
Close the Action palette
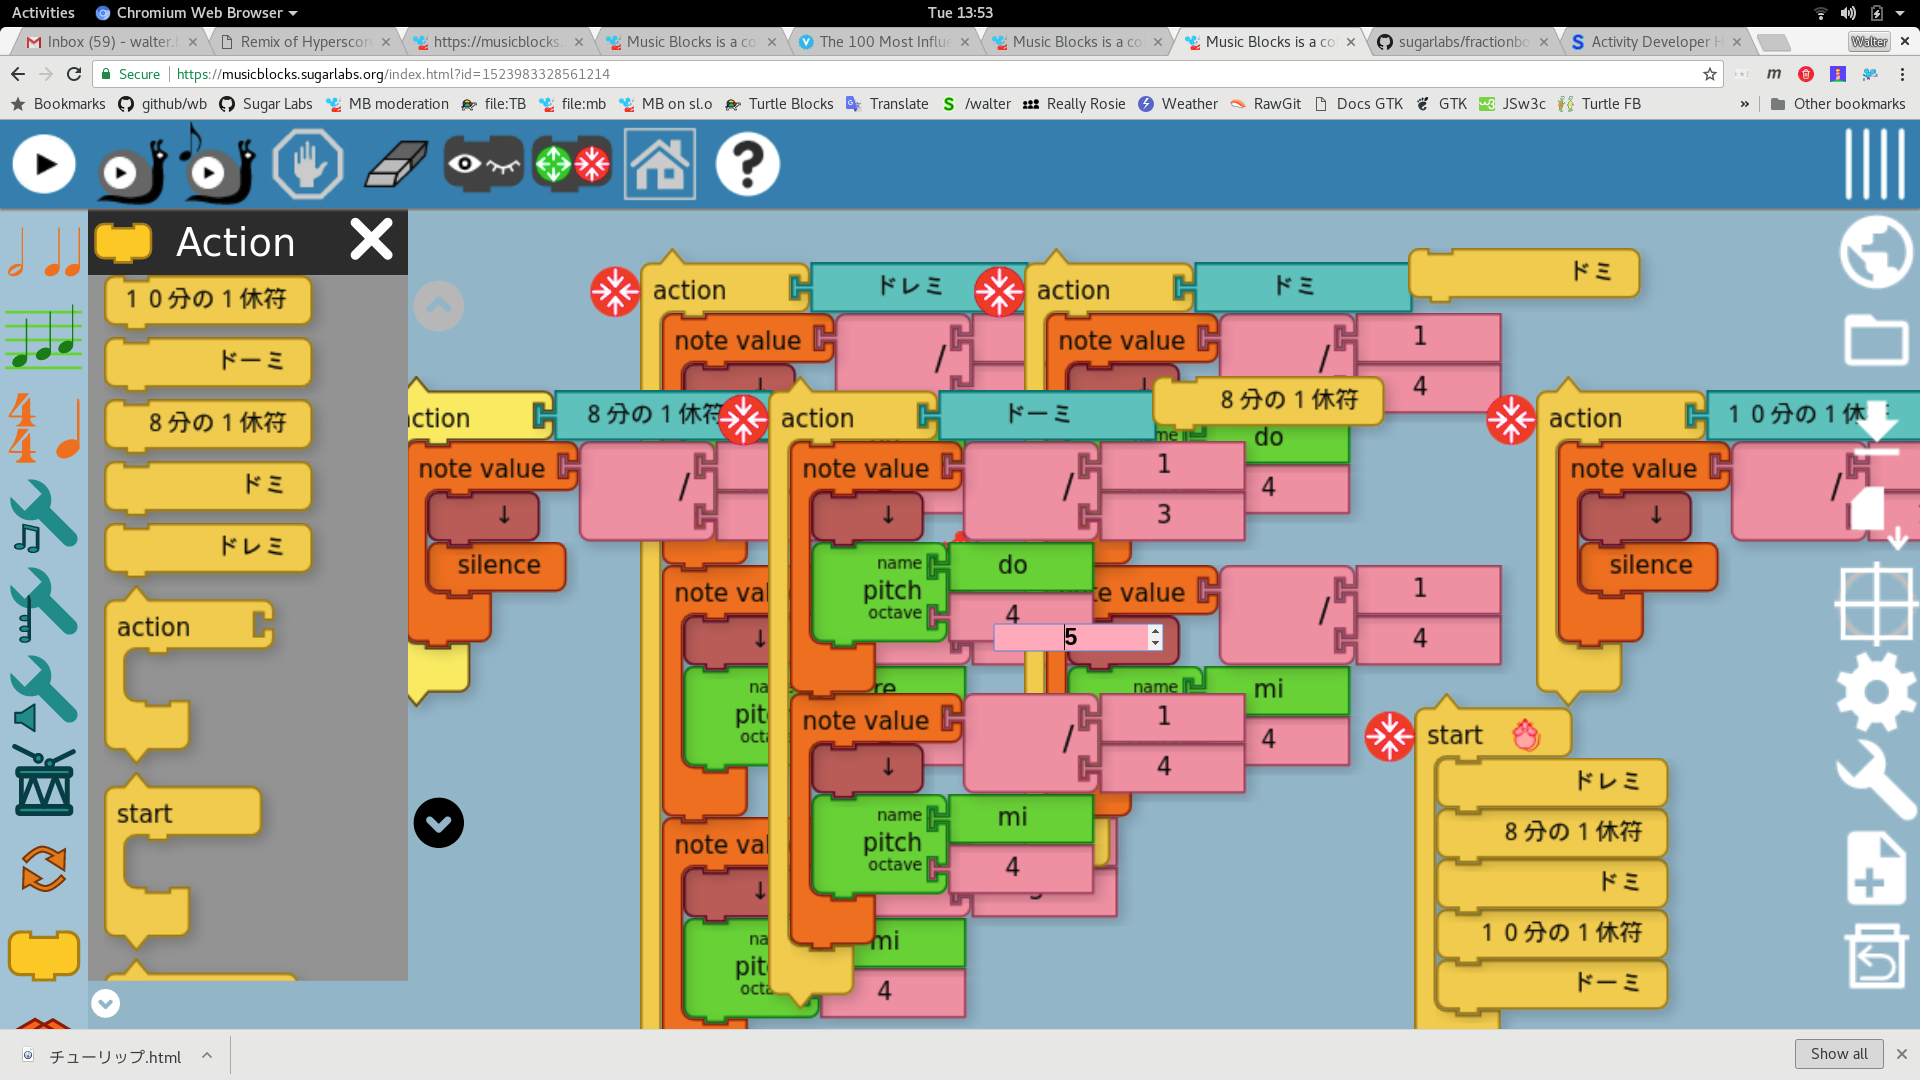pos(371,240)
